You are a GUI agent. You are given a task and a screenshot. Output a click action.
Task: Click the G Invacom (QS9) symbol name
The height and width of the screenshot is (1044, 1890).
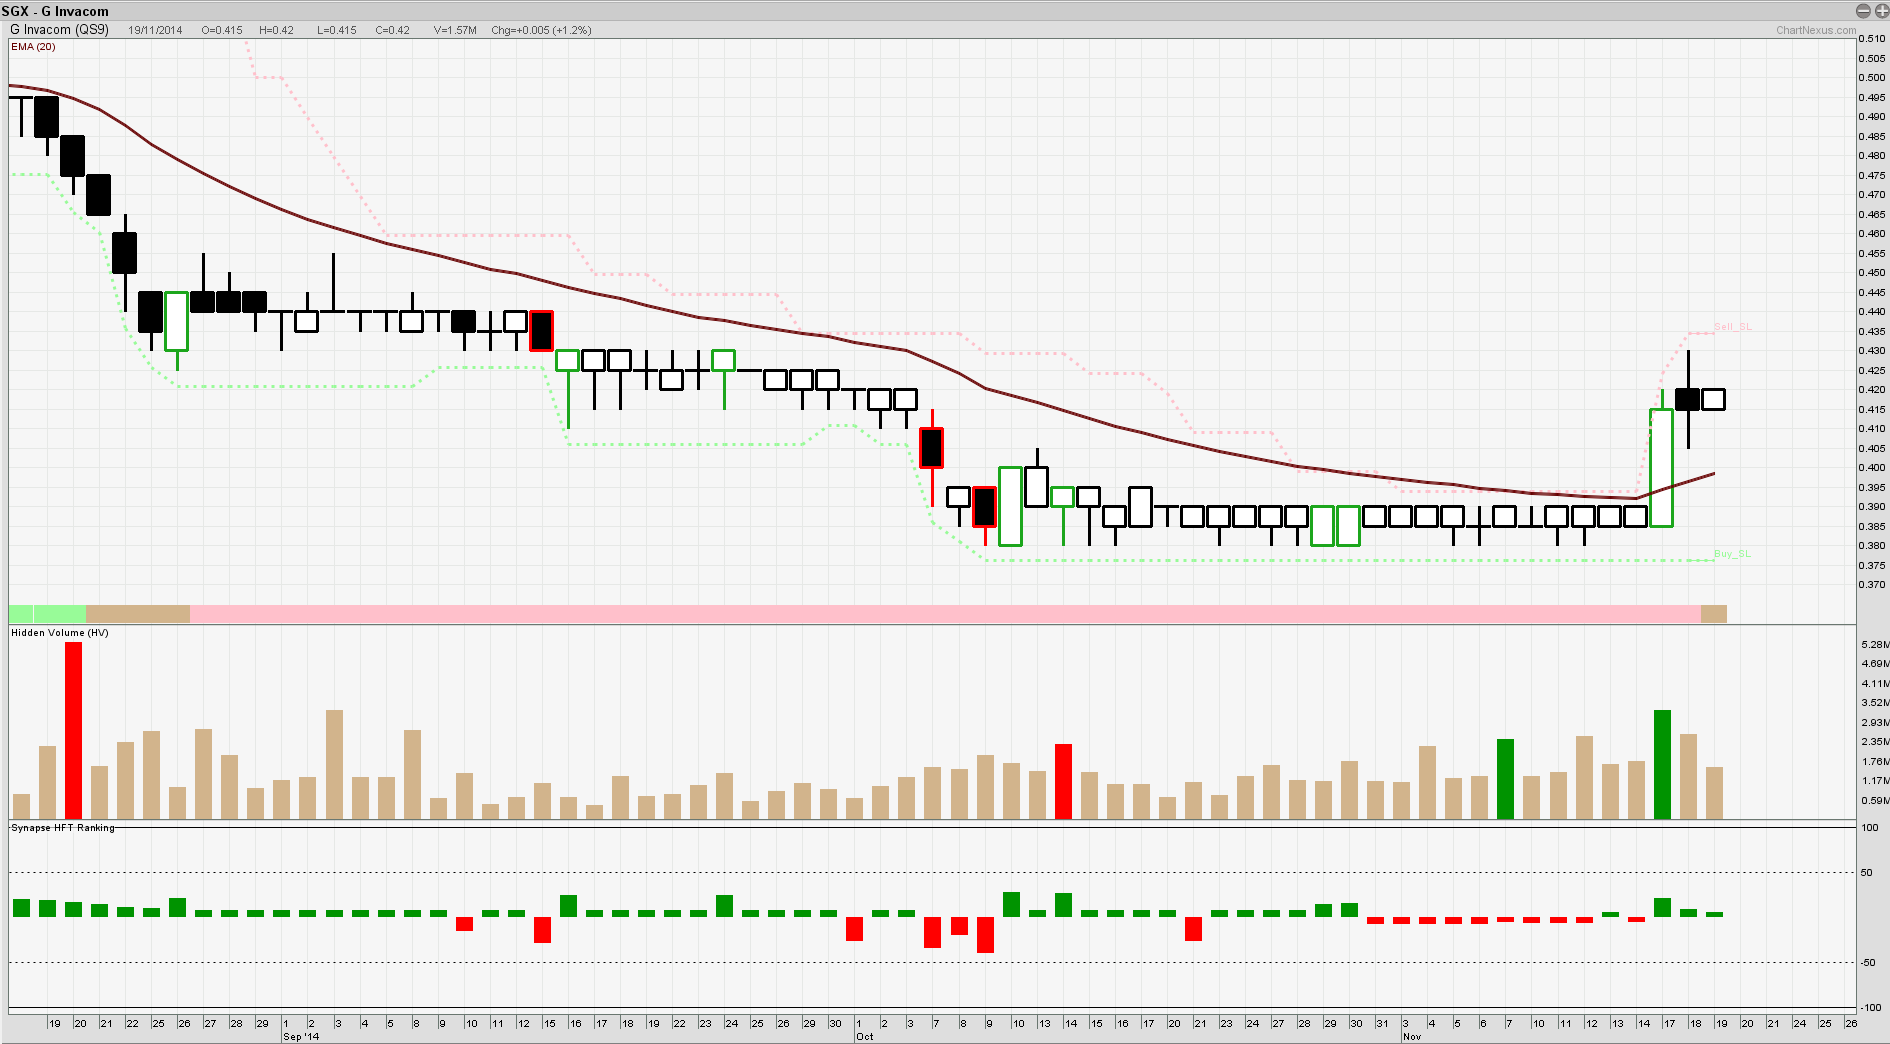[59, 30]
